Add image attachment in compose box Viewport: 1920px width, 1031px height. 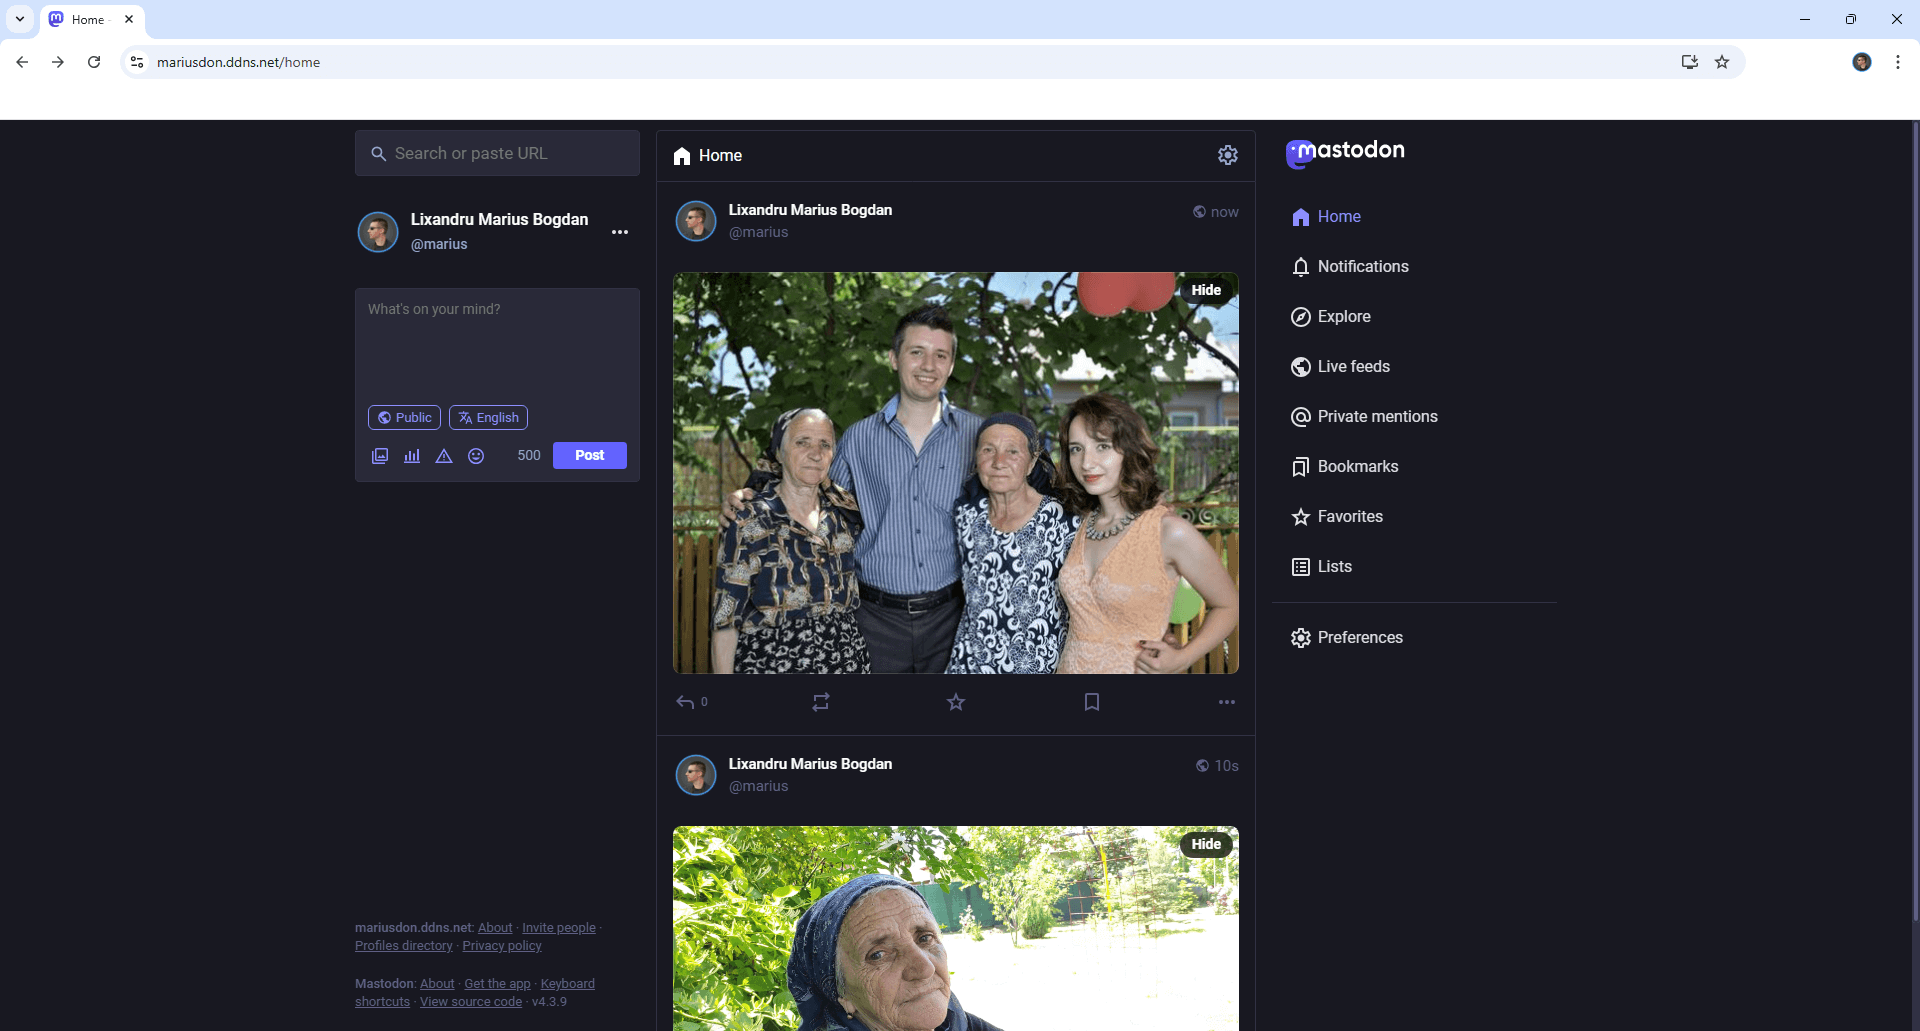[380, 456]
